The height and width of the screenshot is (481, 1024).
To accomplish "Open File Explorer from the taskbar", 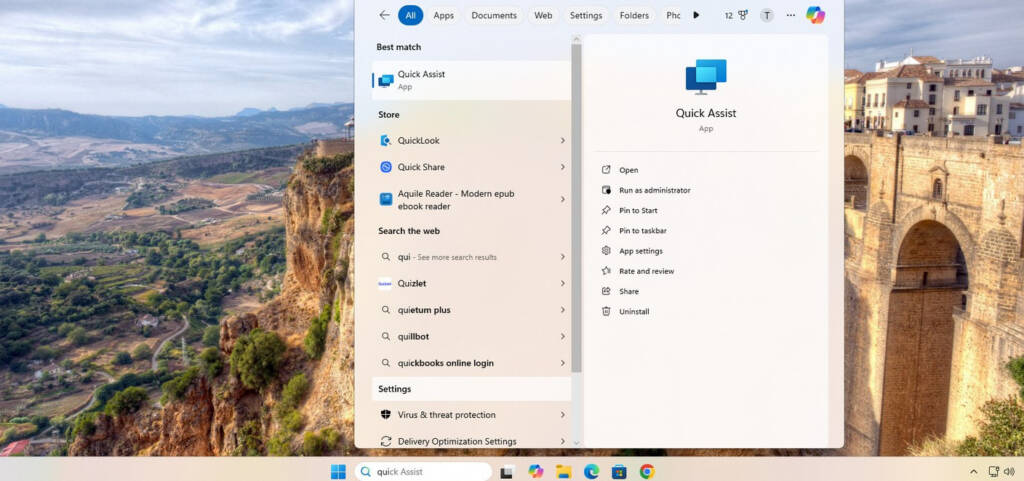I will (563, 472).
